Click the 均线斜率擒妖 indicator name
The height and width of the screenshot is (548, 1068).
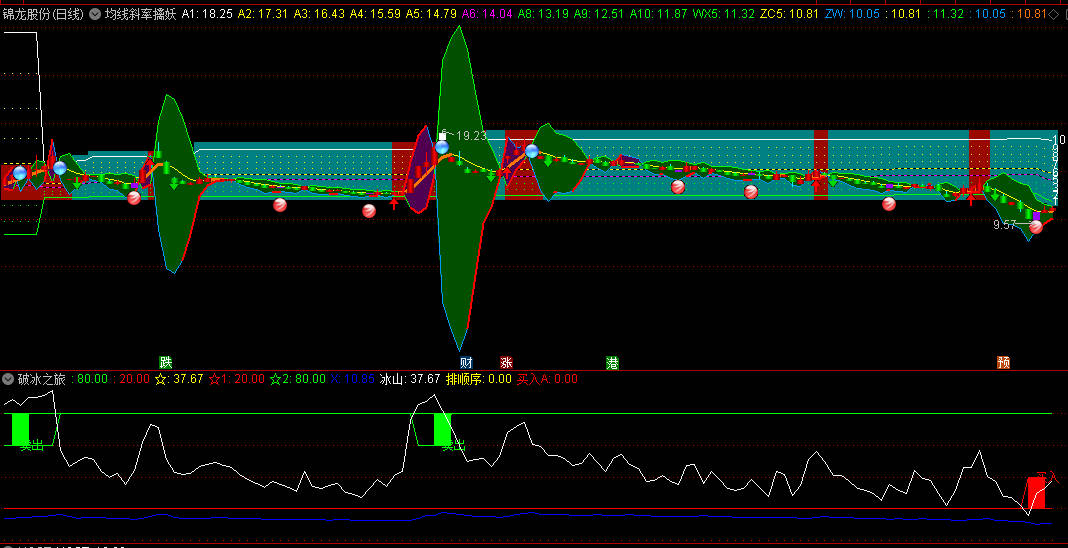click(x=140, y=14)
